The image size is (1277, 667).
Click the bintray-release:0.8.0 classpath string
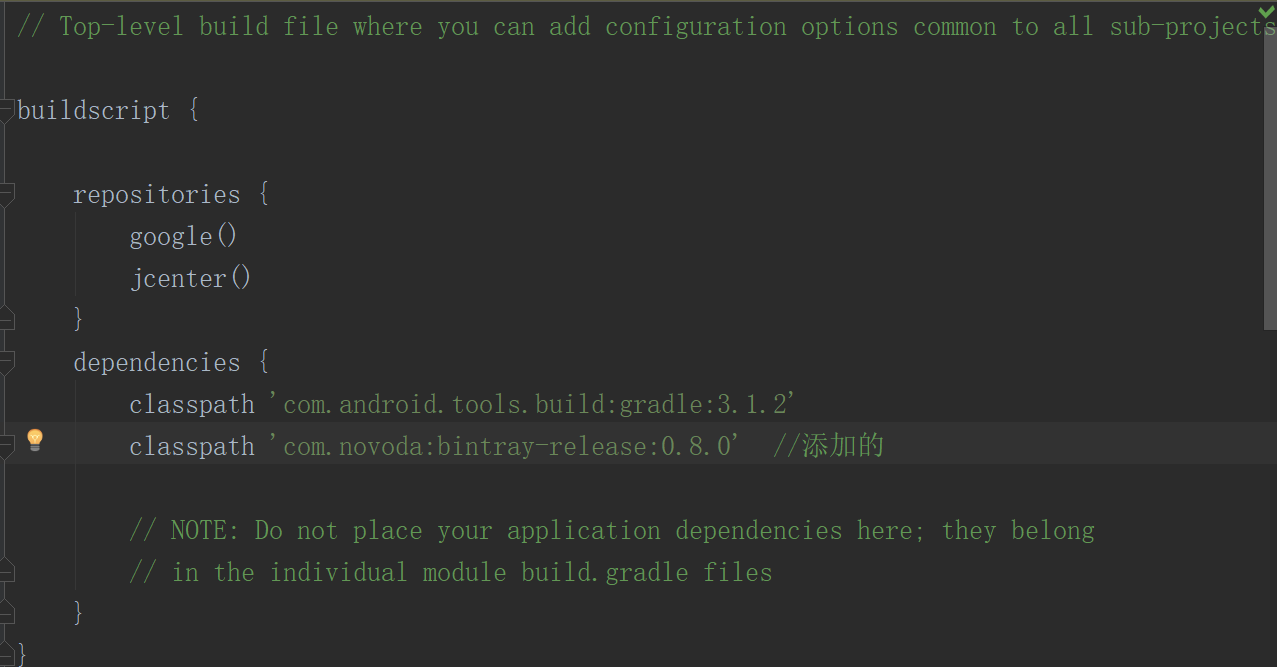[504, 447]
